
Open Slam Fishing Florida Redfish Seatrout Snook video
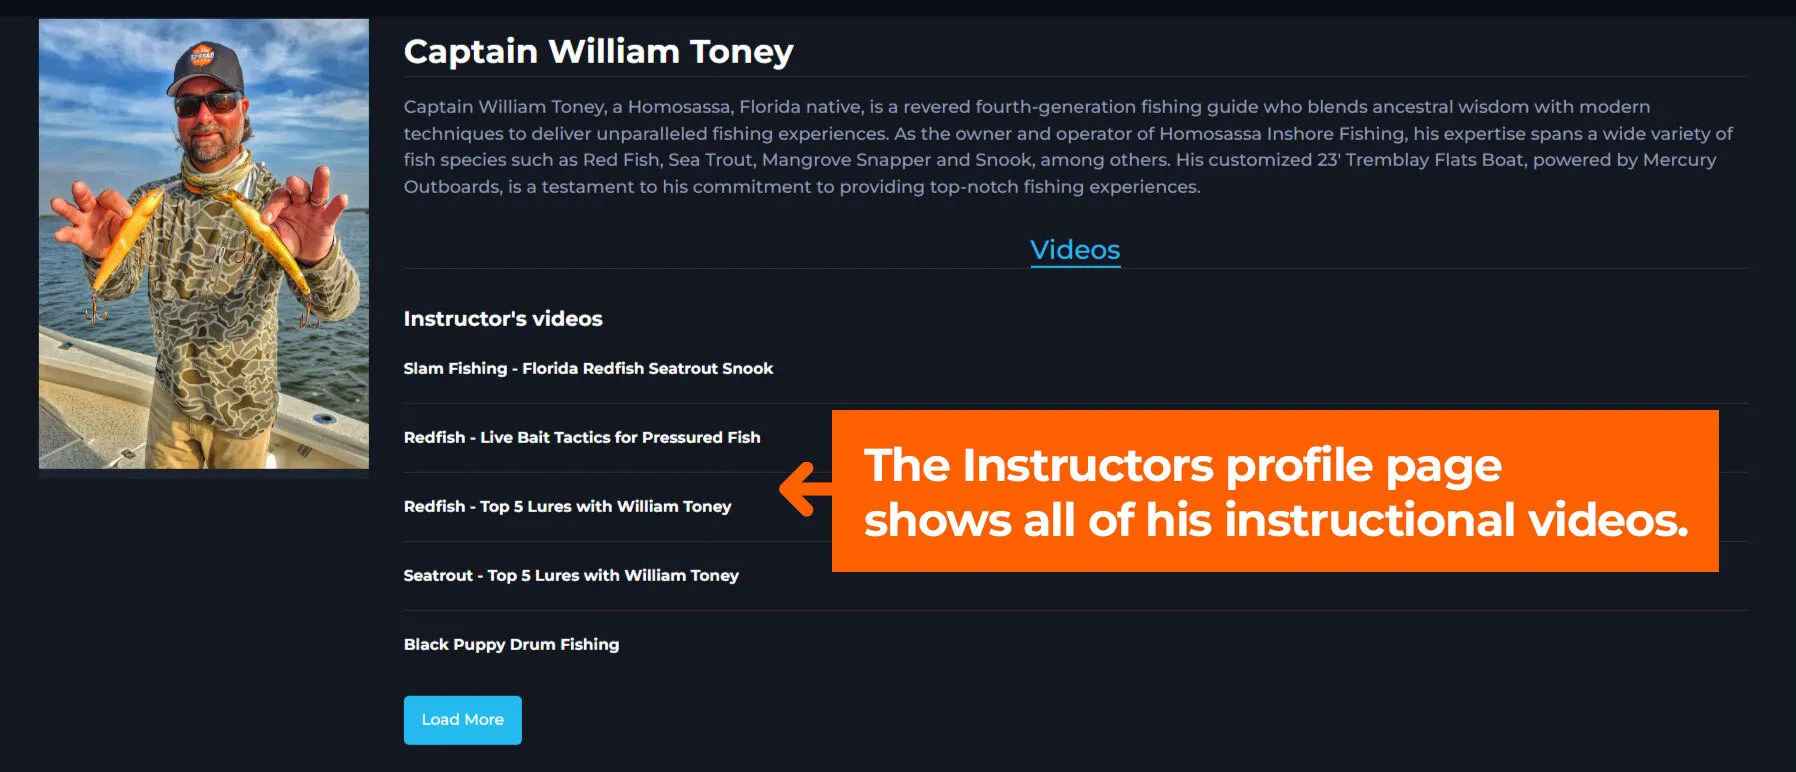point(588,369)
